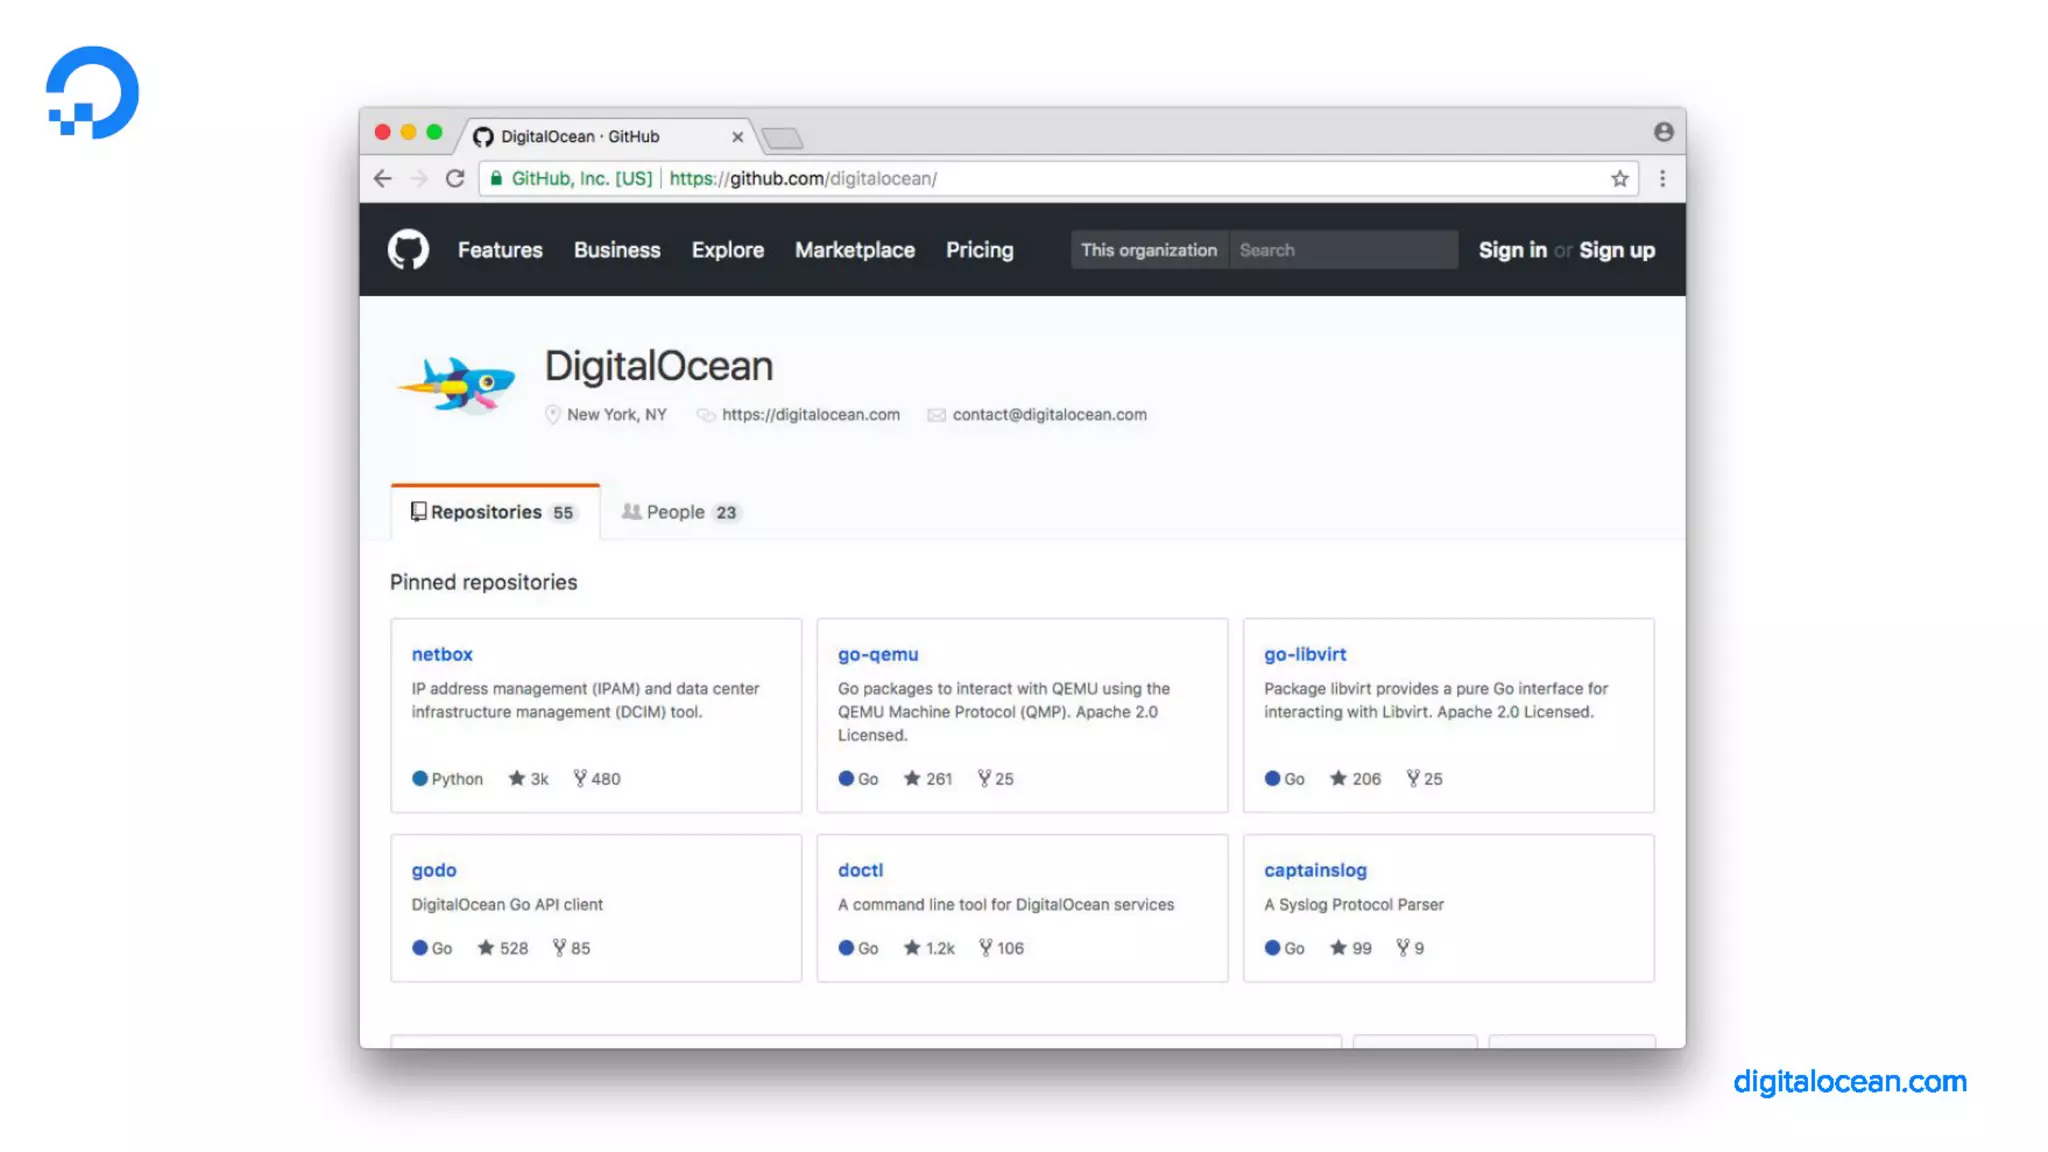Click the fork count 9 on captainslog
The width and height of the screenshot is (2048, 1152).
tap(1410, 948)
